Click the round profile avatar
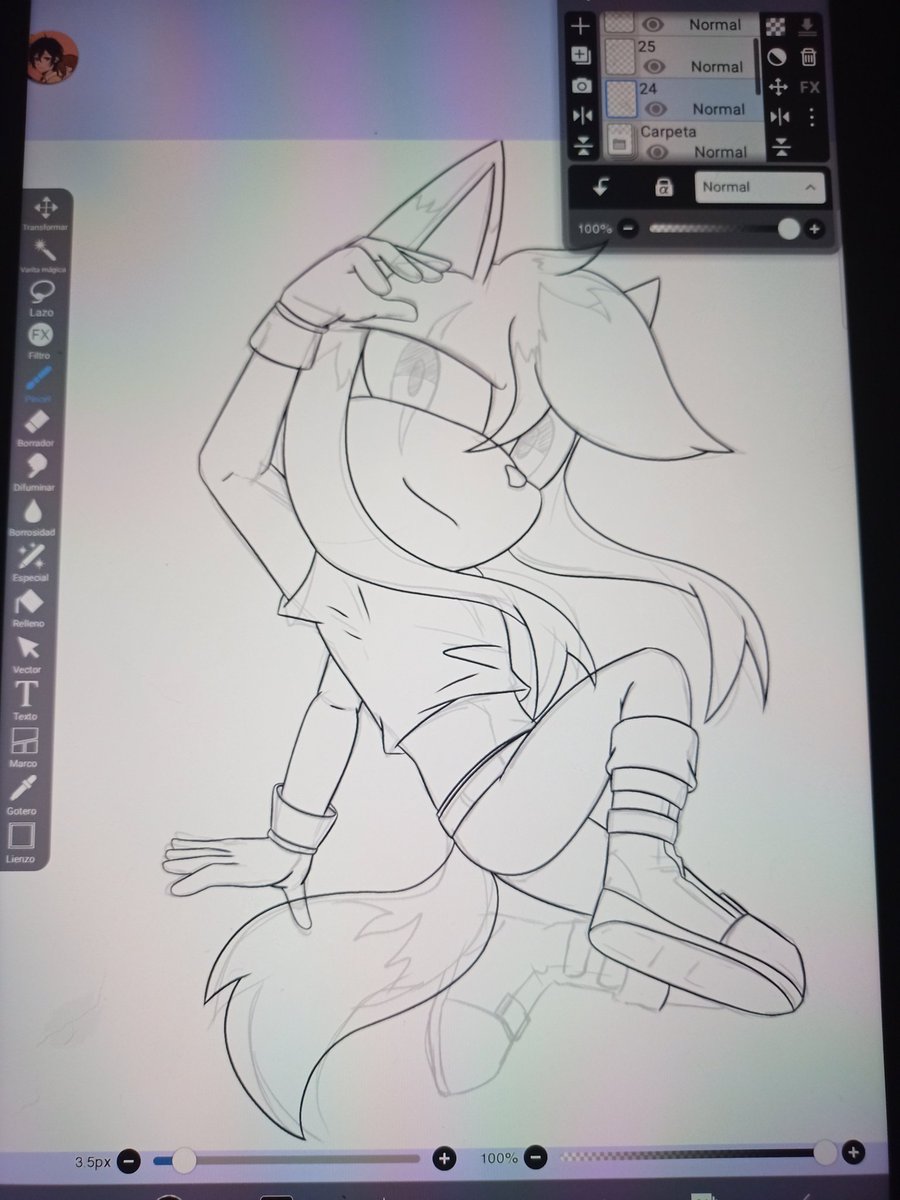 [52, 56]
